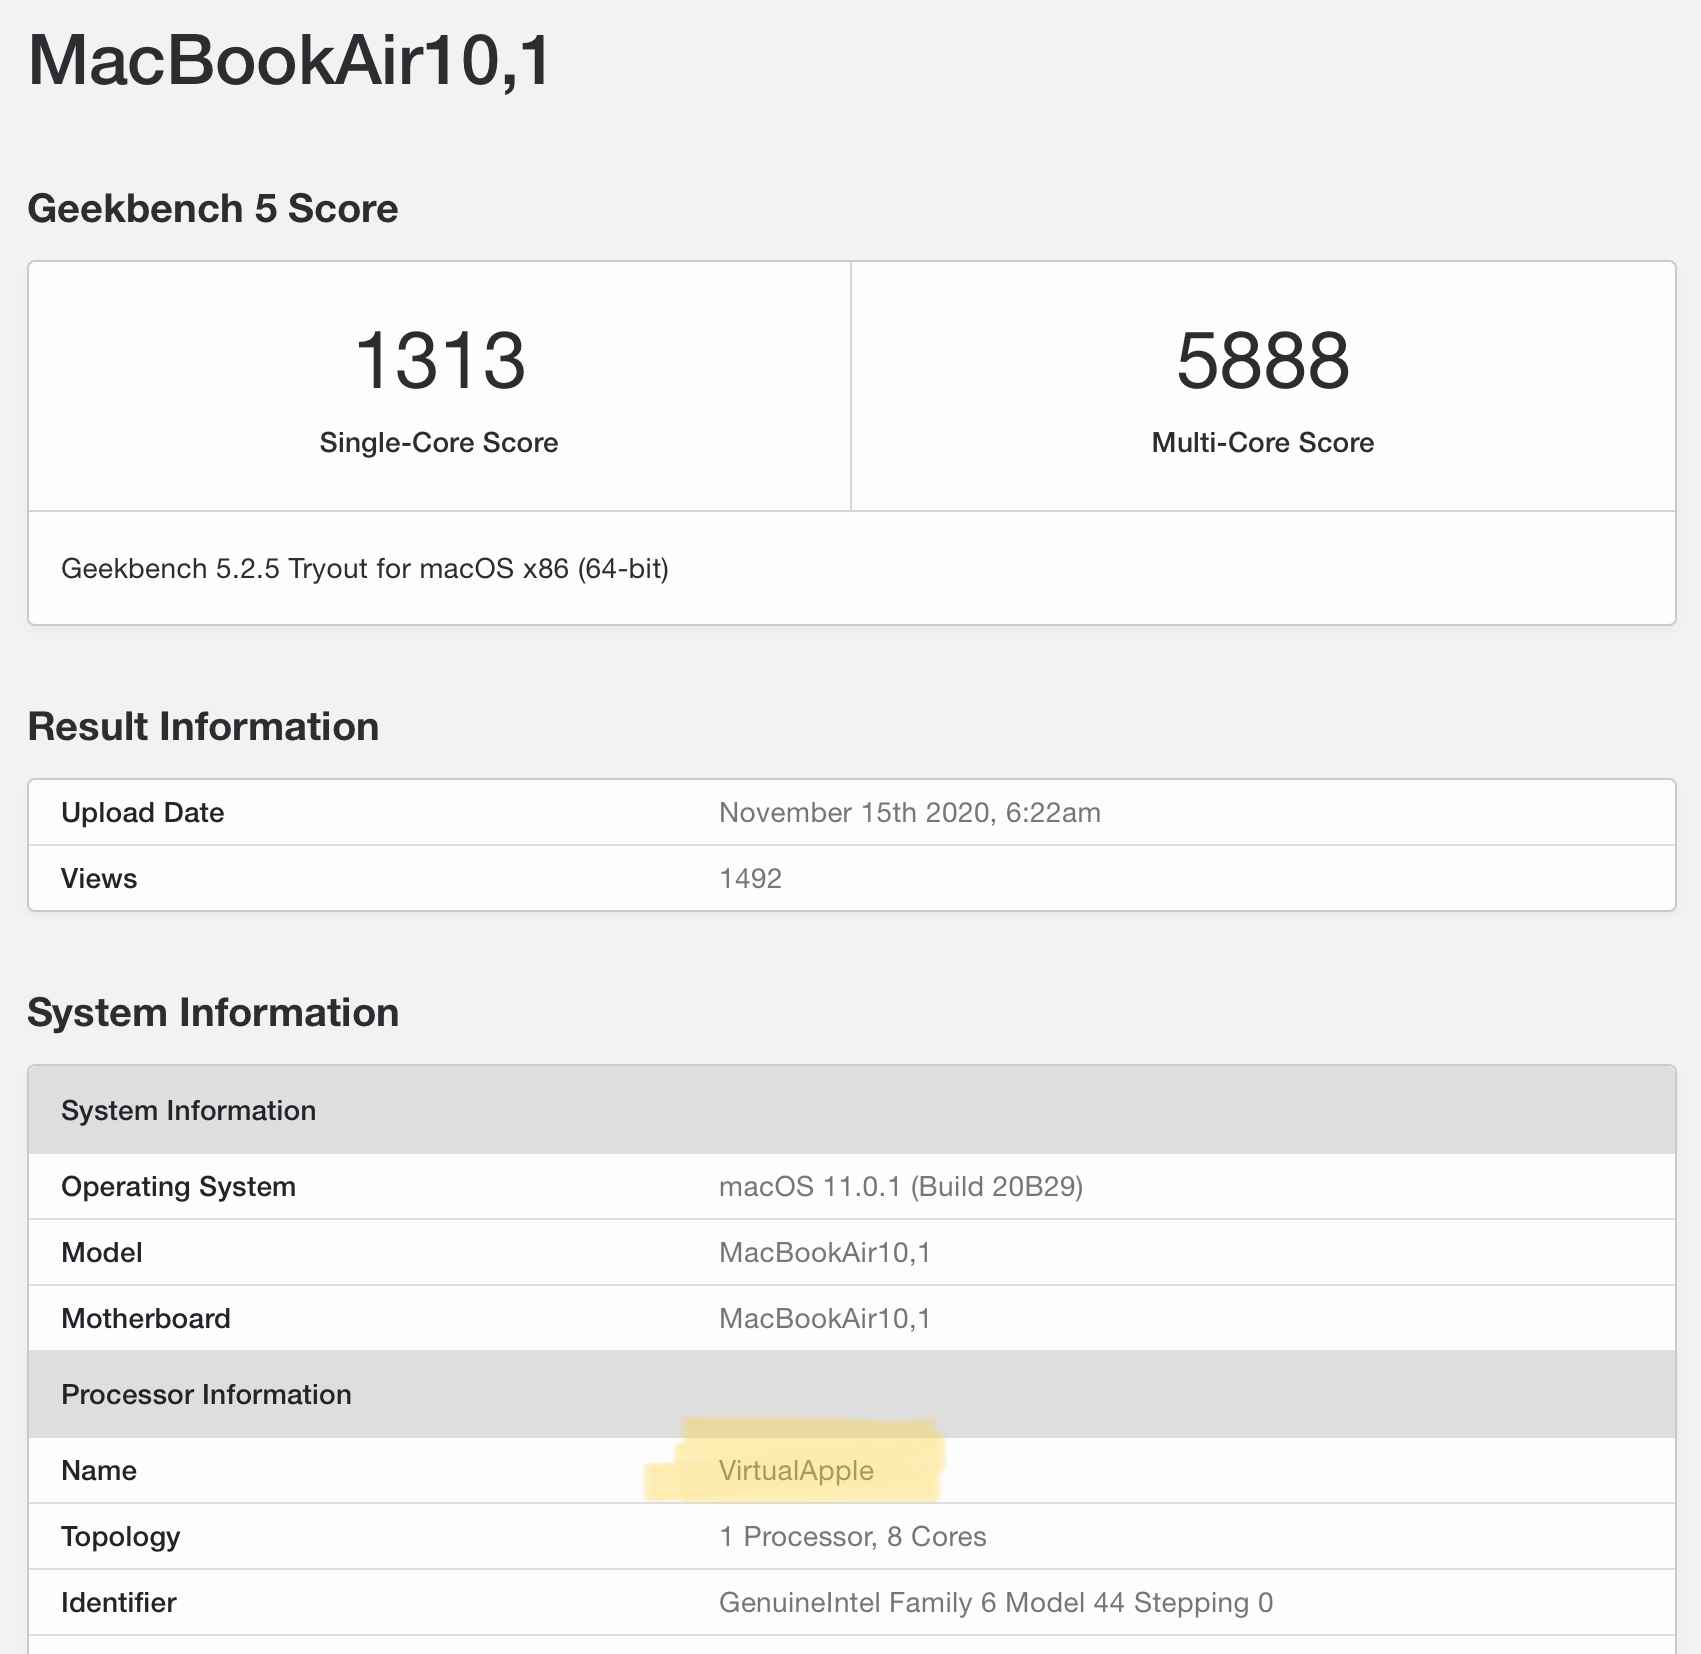Viewport: 1701px width, 1654px height.
Task: Click the Model row label
Action: (102, 1253)
